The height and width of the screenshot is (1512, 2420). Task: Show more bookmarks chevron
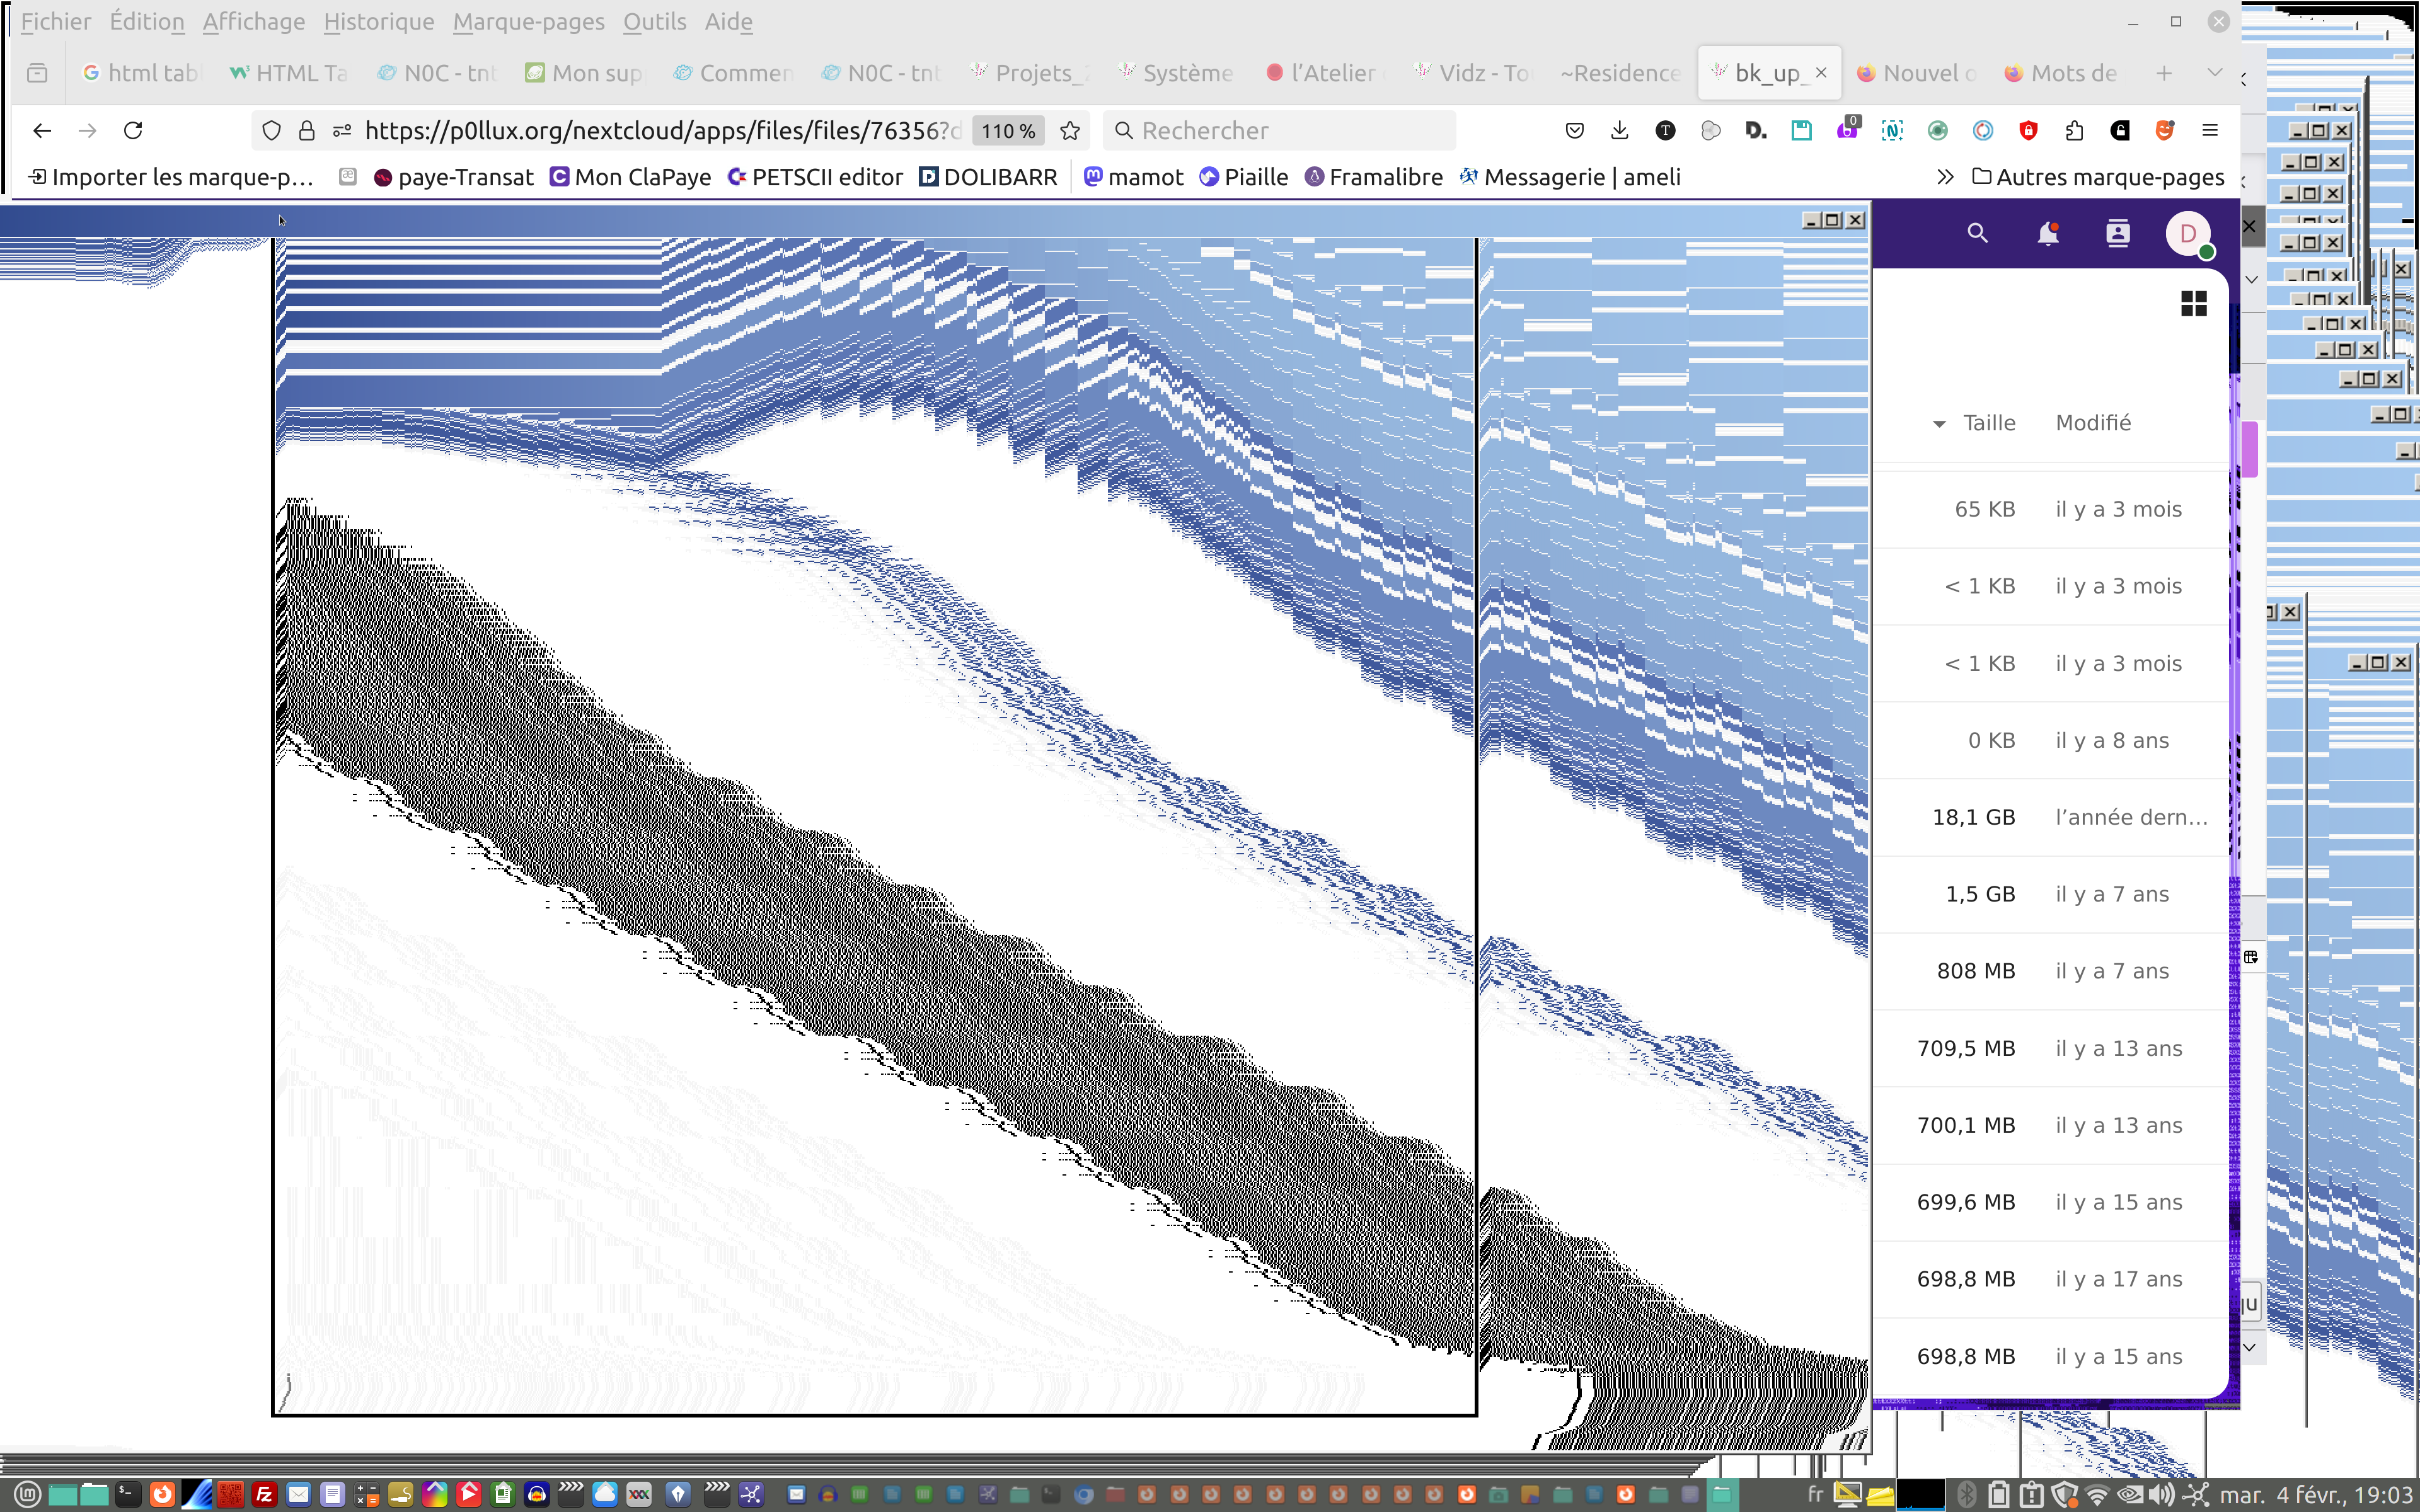point(1944,177)
